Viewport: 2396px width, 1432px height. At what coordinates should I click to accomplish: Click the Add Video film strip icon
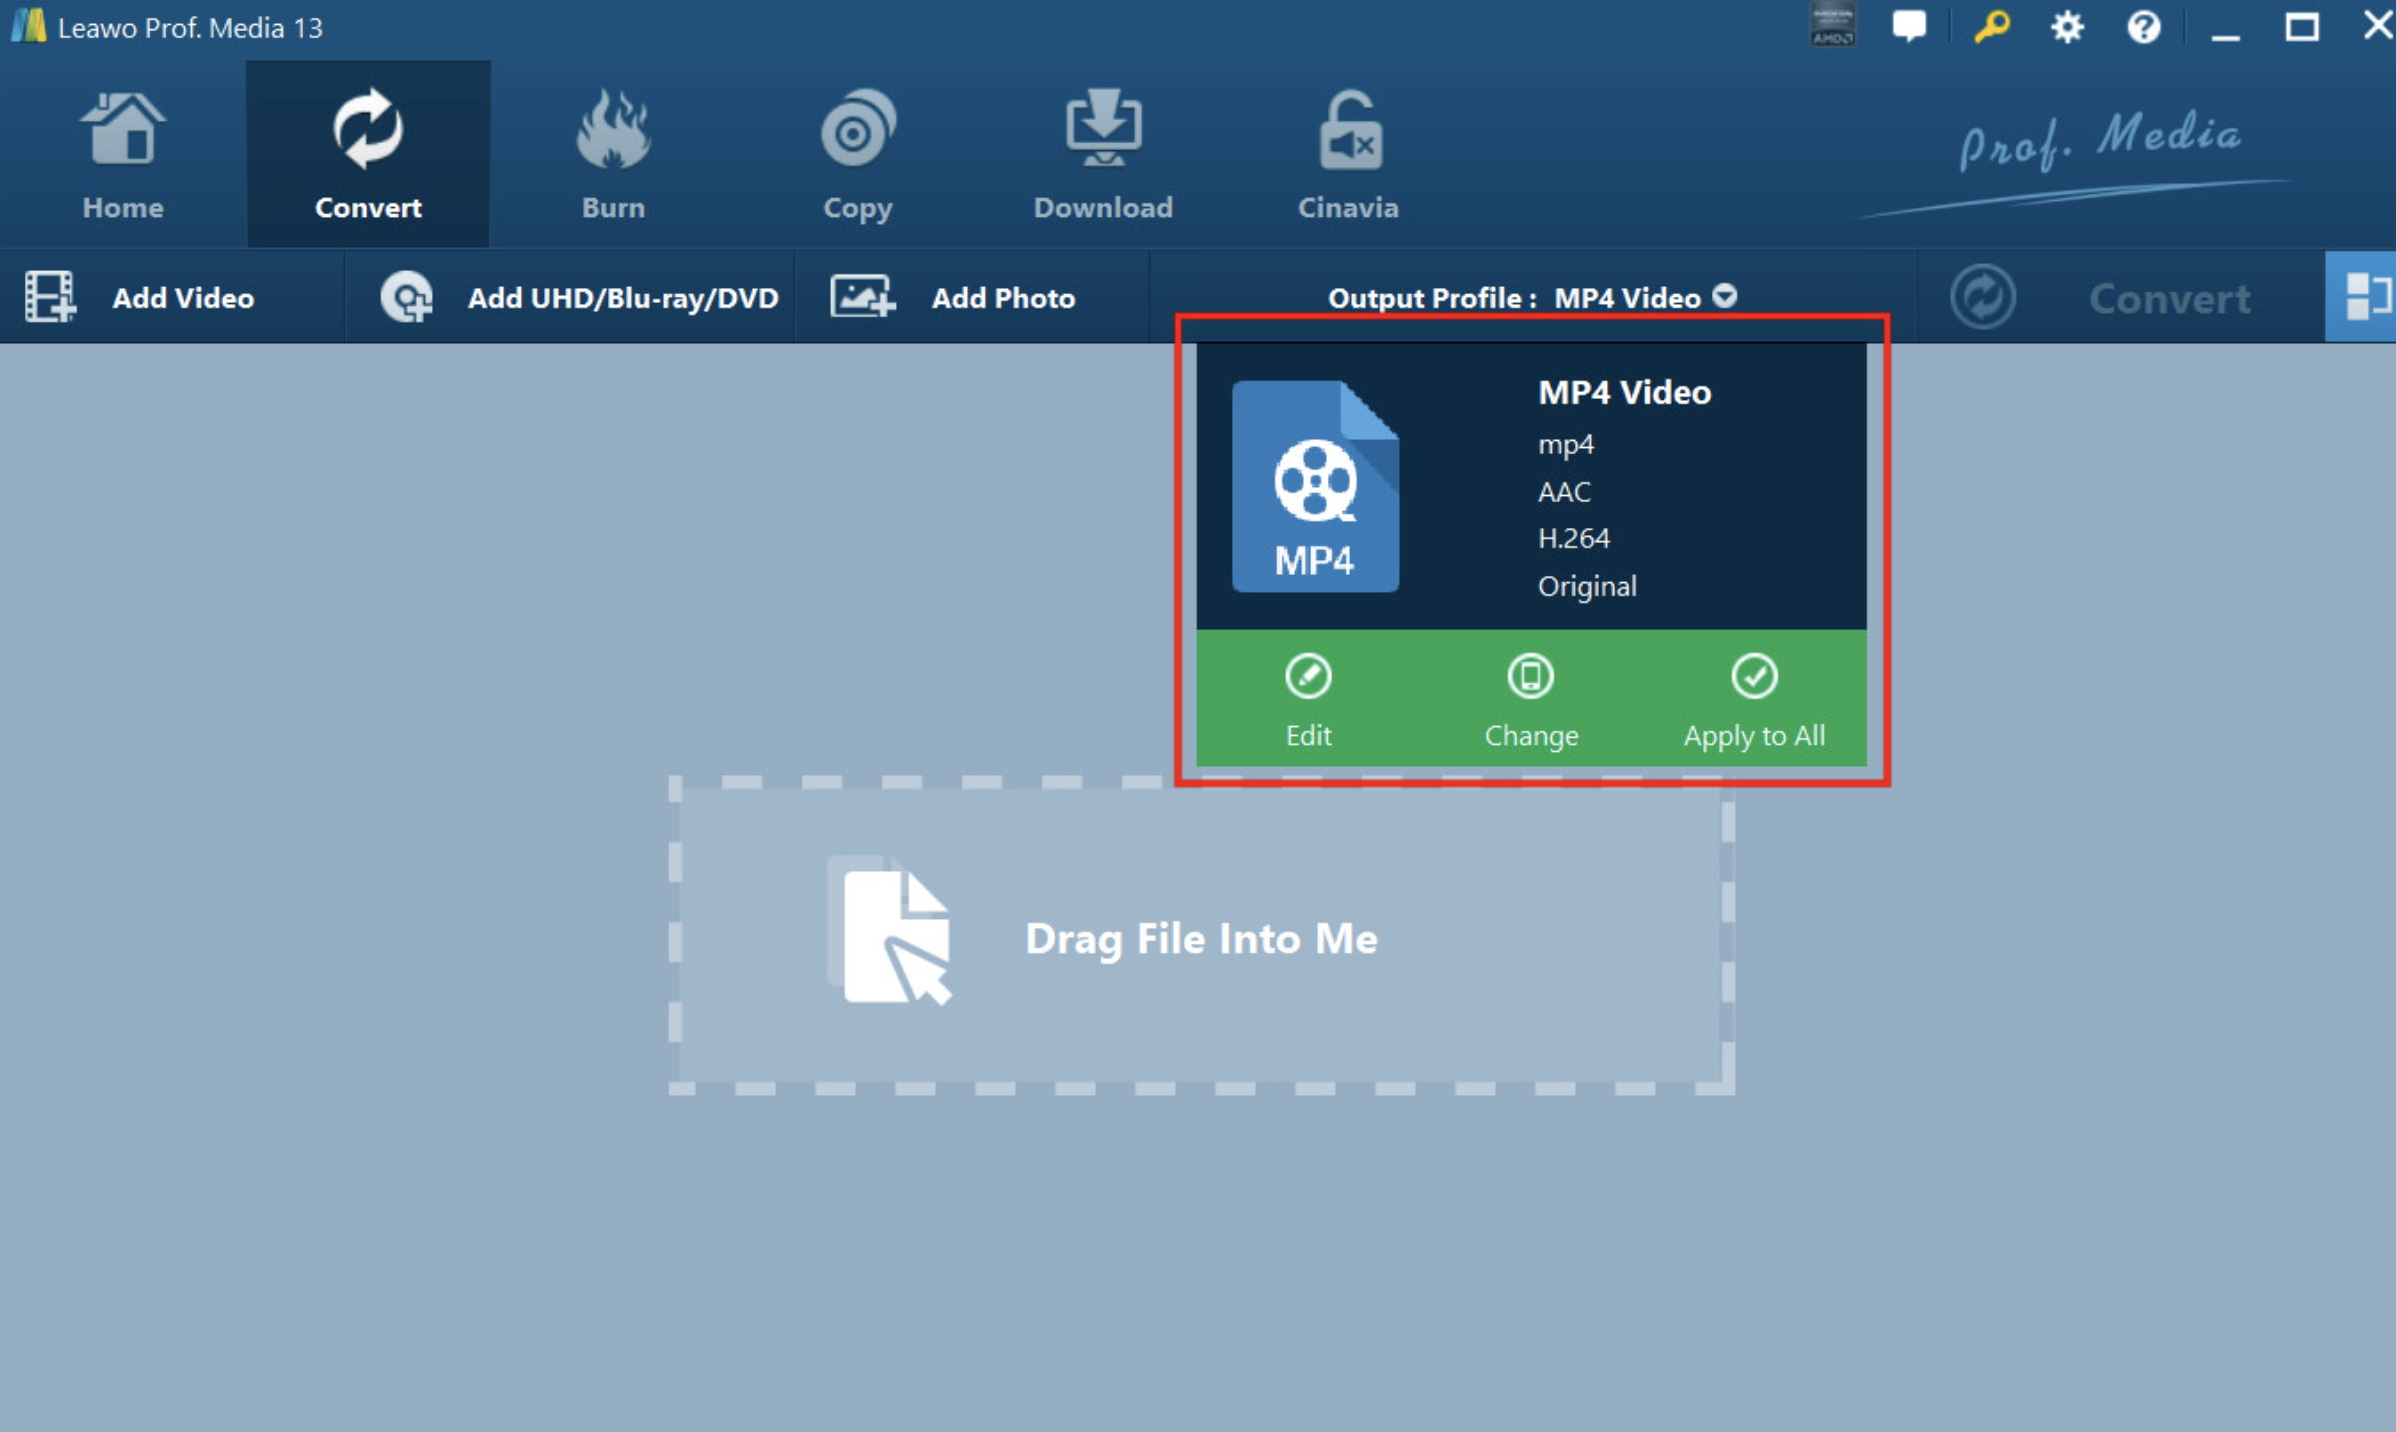(50, 297)
